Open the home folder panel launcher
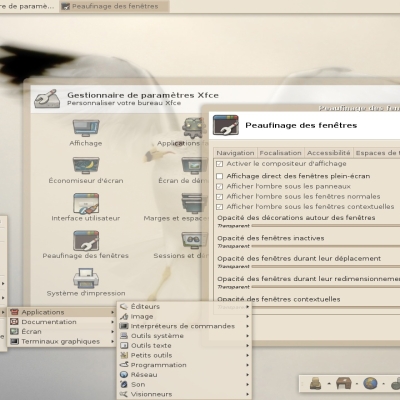This screenshot has width=400, height=400. (343, 383)
